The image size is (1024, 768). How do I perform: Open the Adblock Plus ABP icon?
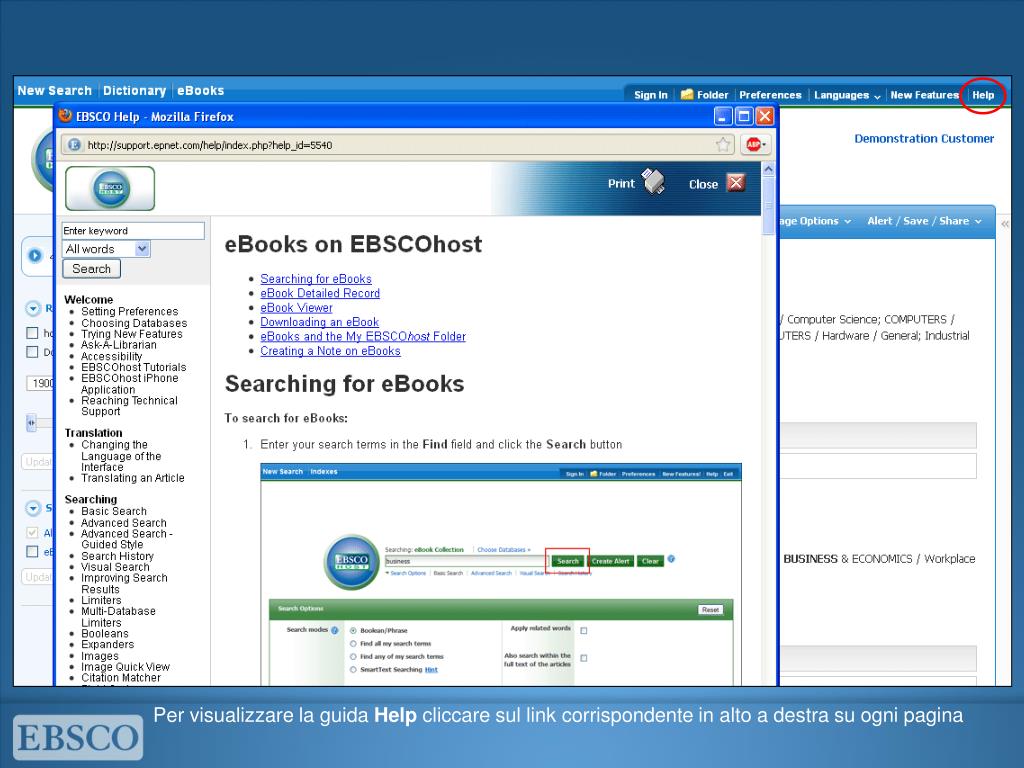(752, 144)
